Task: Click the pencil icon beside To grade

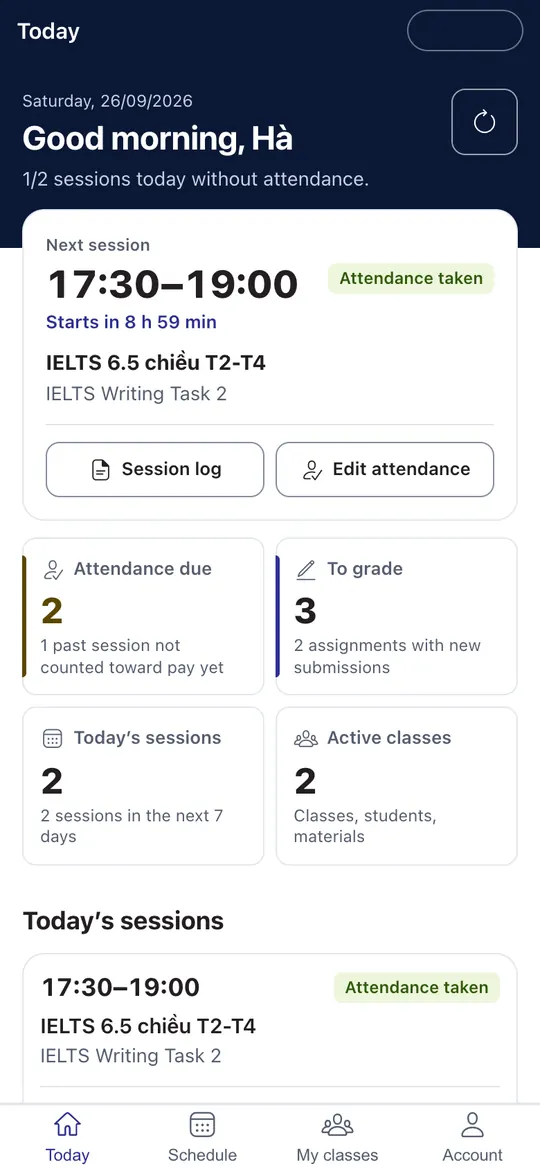Action: pos(306,570)
